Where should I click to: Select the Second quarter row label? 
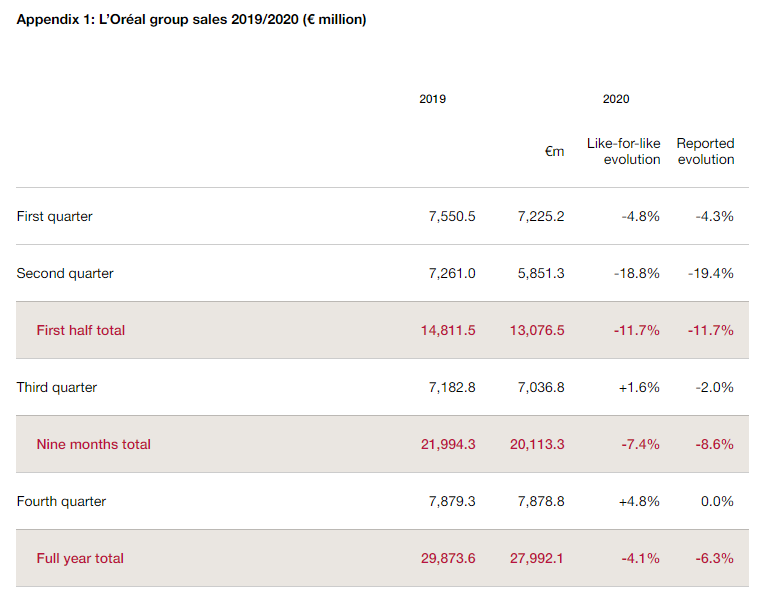[x=65, y=273]
